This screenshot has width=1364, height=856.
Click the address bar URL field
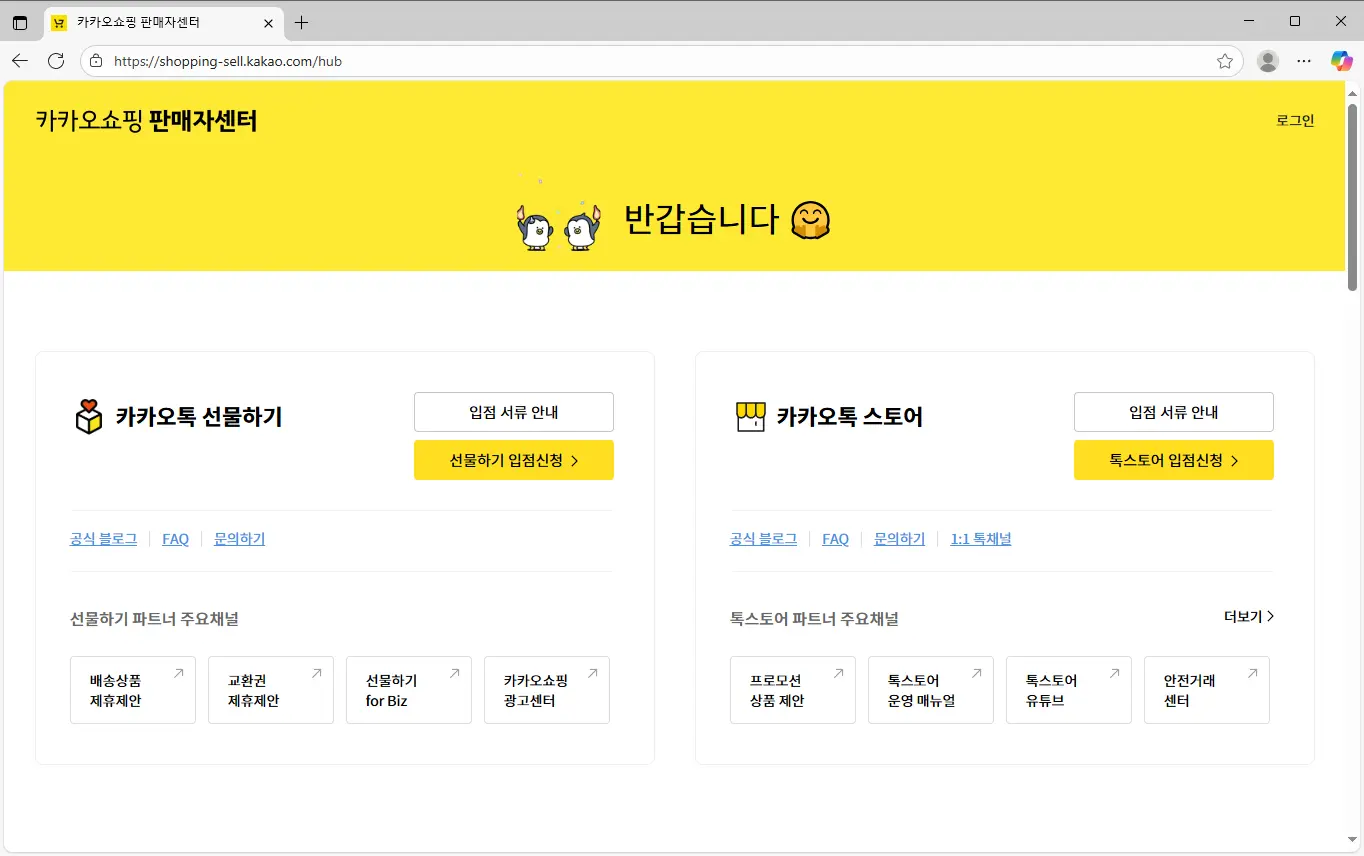pos(650,61)
